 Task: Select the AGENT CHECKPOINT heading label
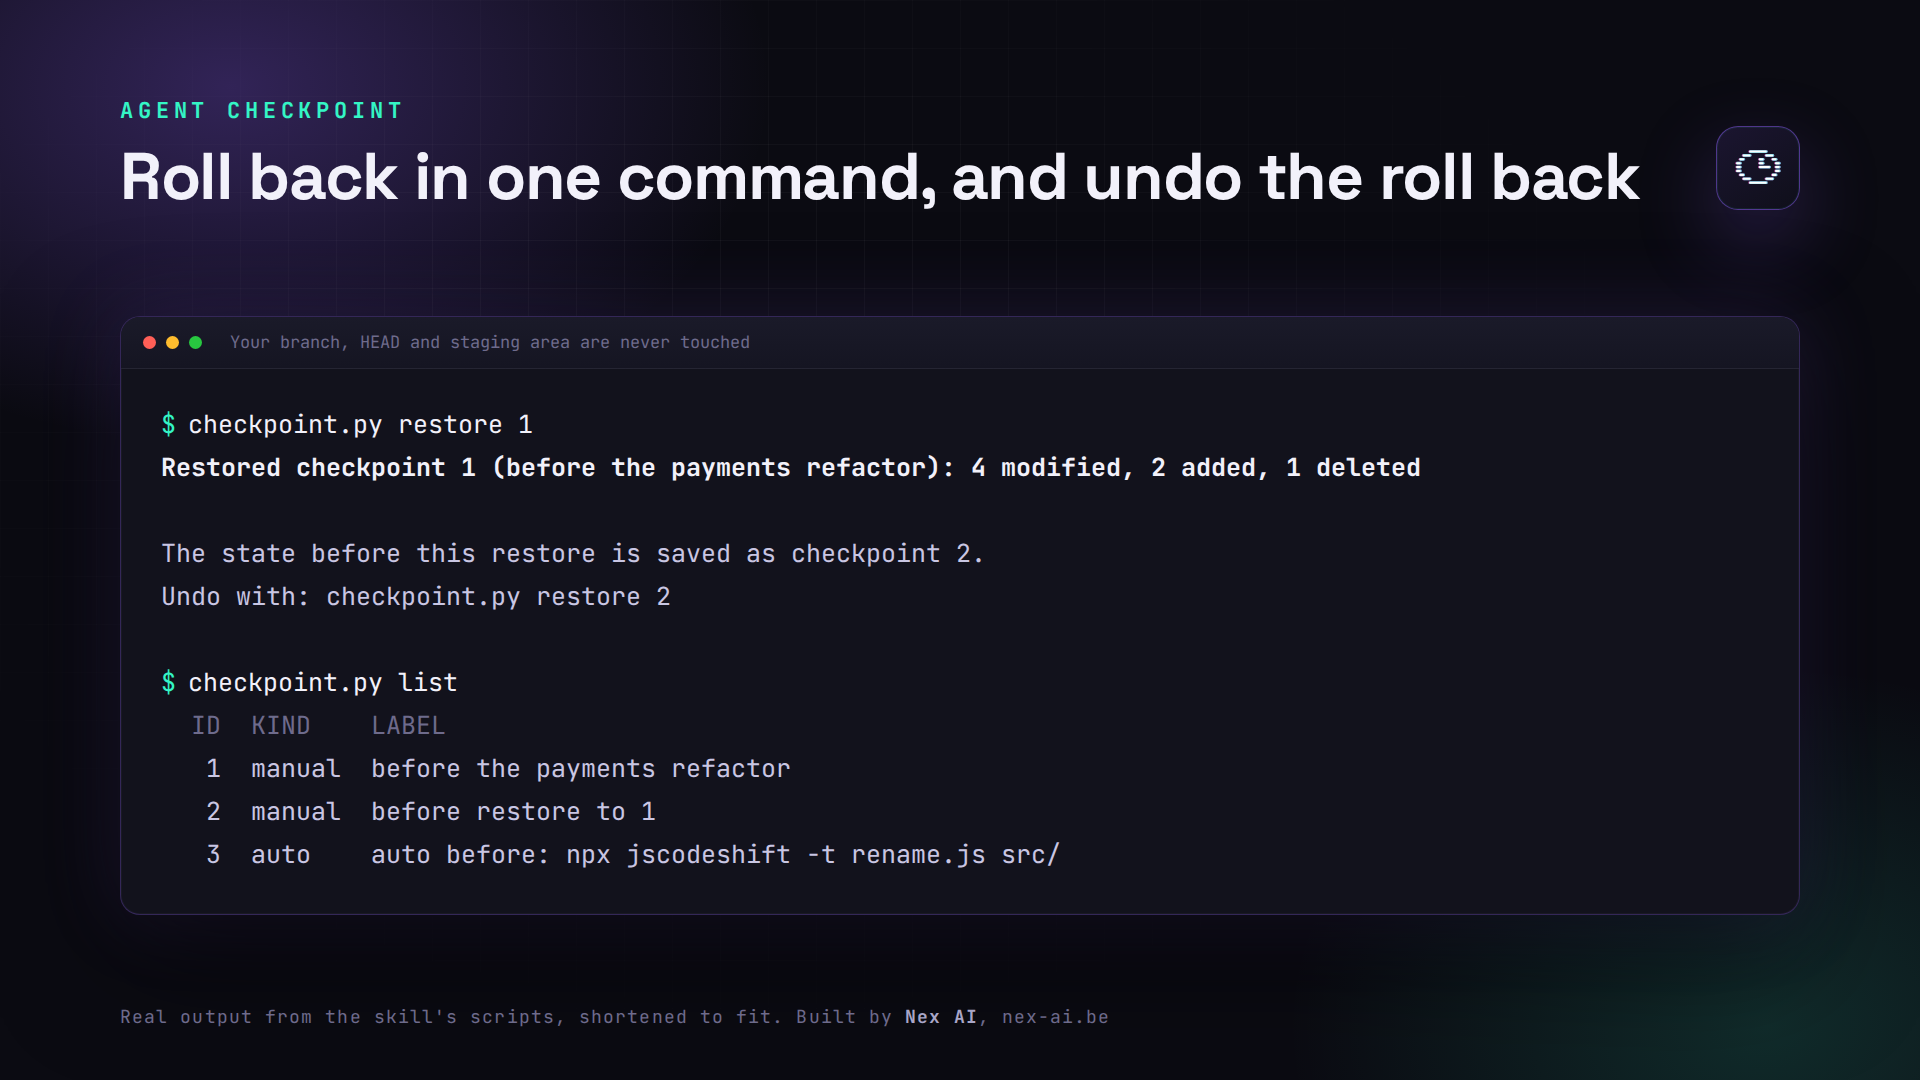point(262,110)
